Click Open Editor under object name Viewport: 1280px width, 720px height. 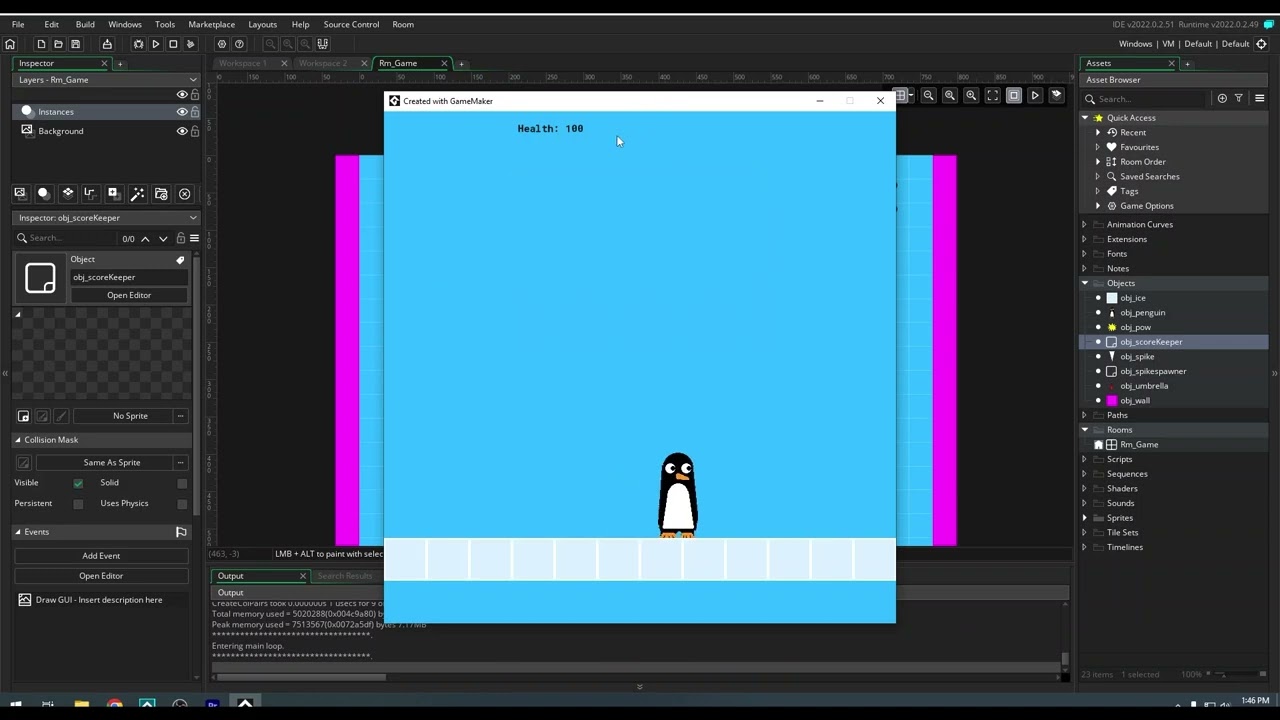tap(129, 295)
